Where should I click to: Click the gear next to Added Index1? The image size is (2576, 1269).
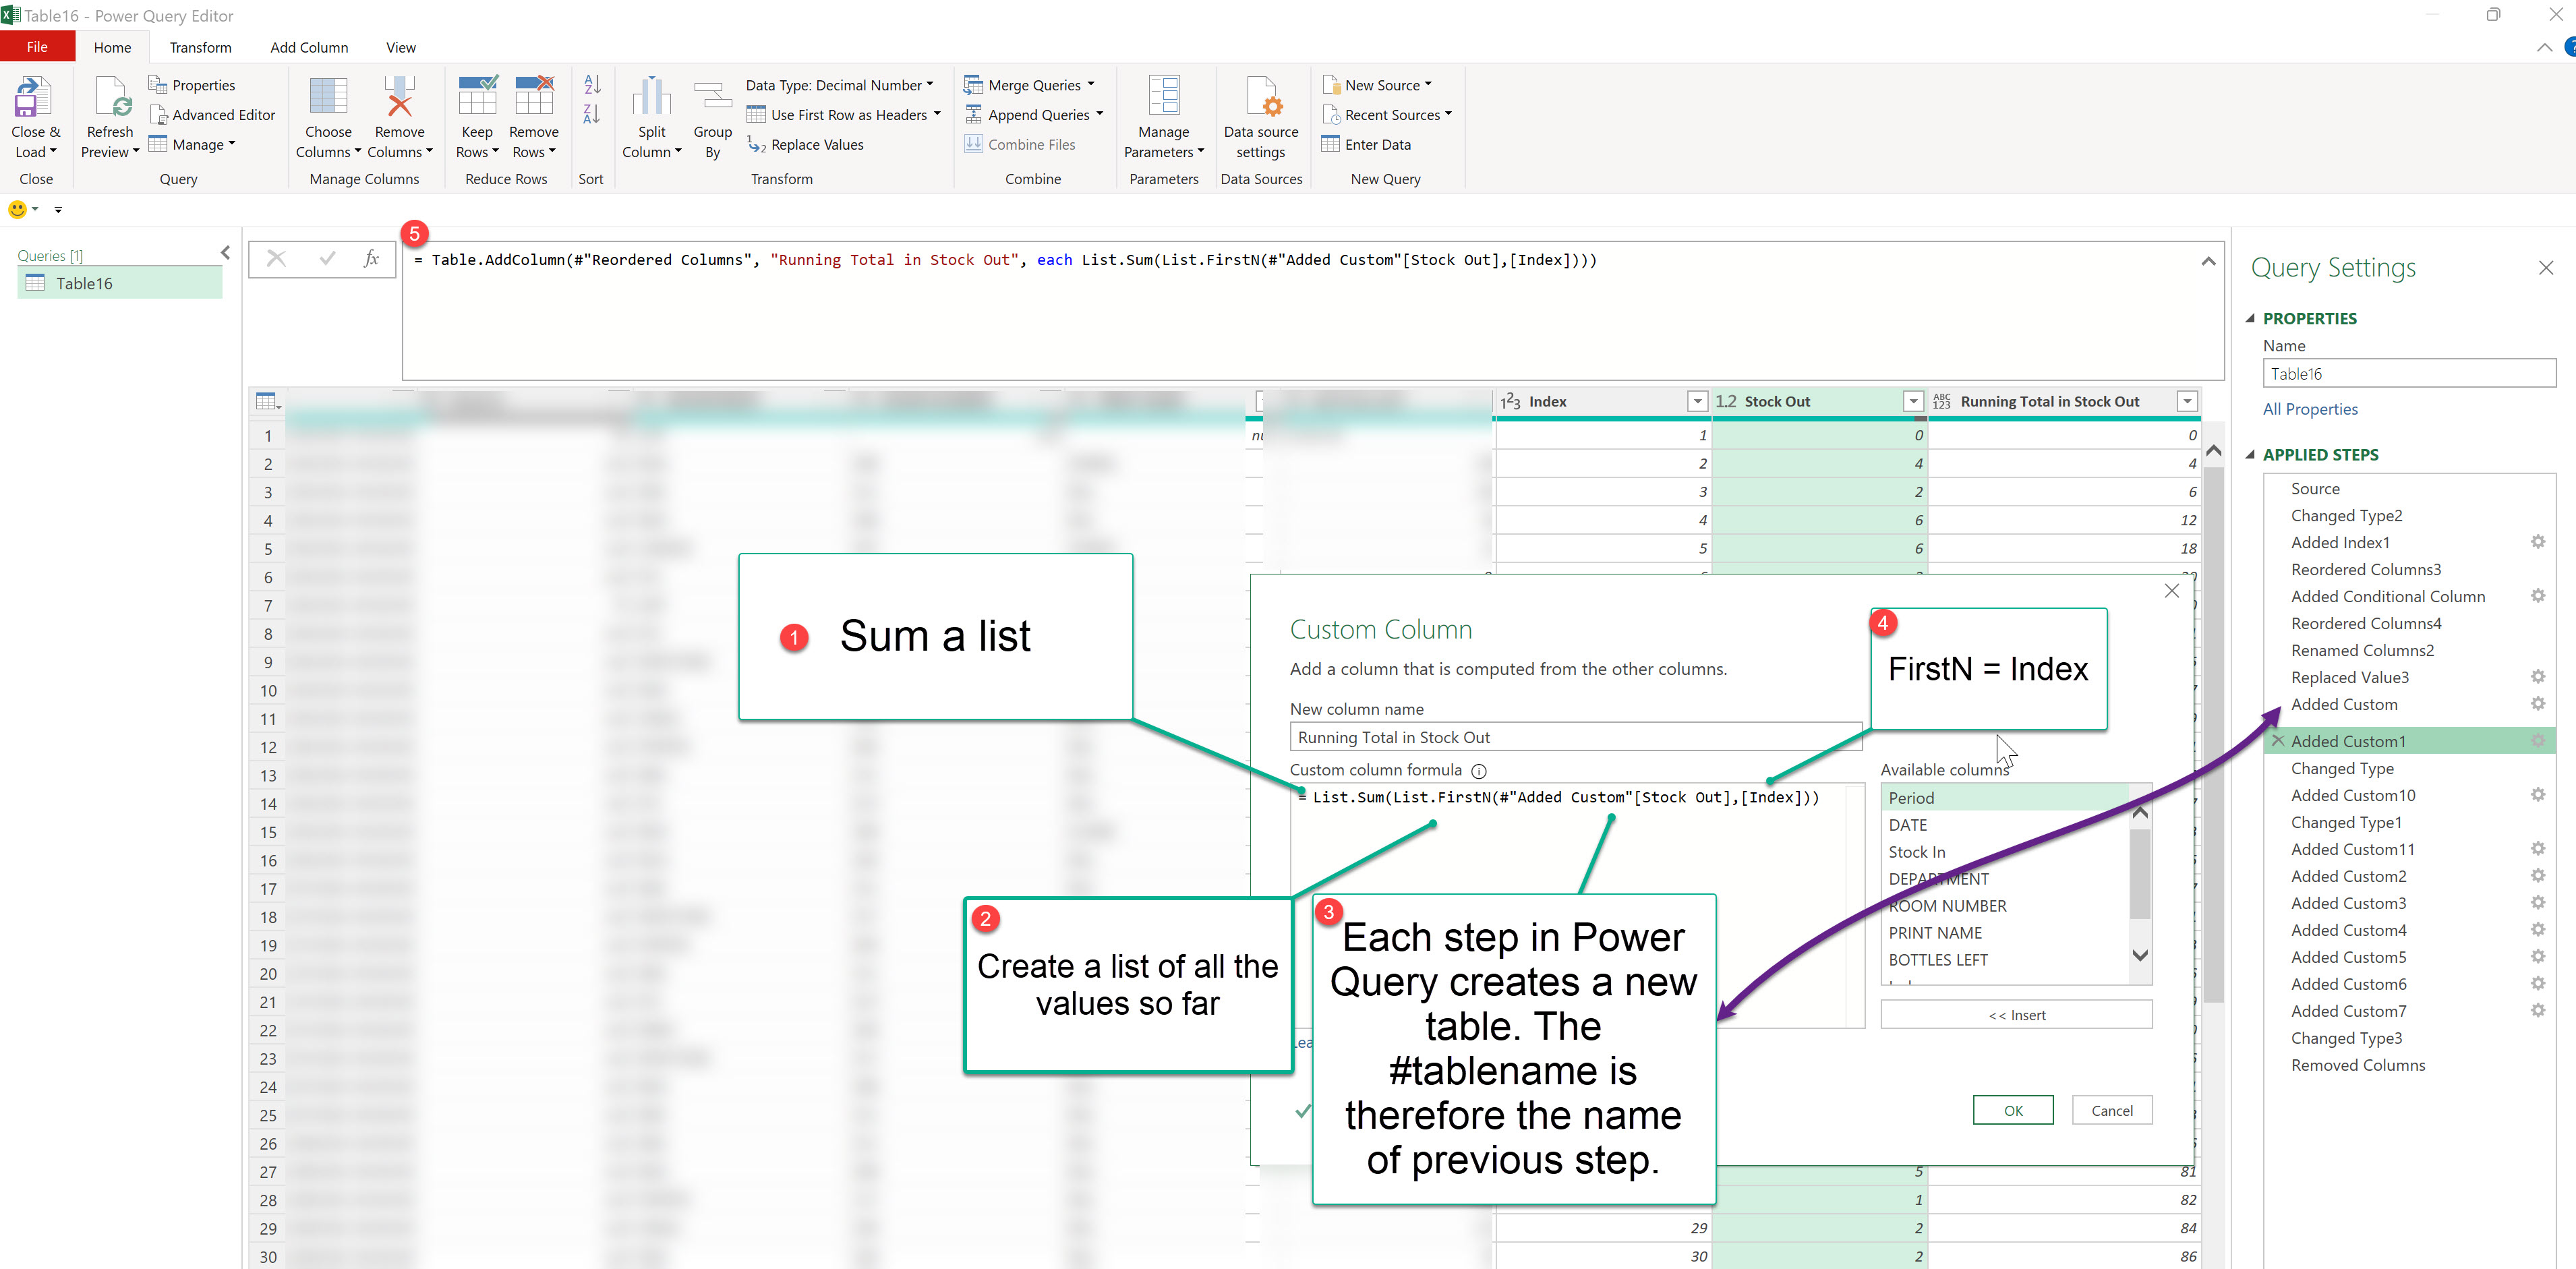click(x=2537, y=542)
